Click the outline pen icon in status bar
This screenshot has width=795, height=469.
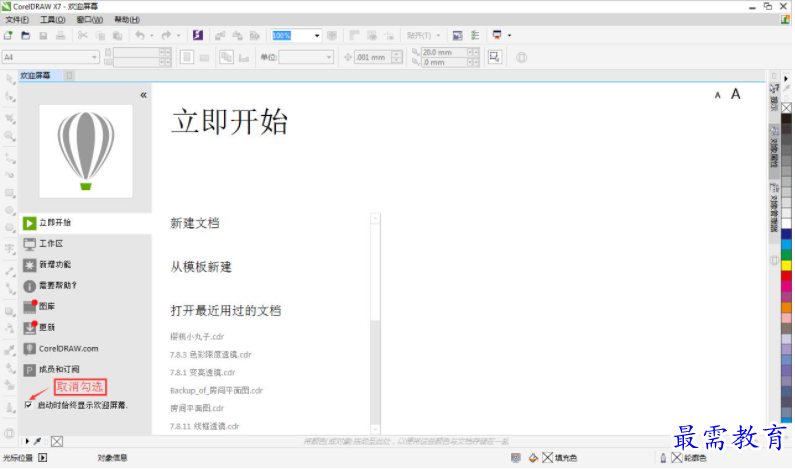[663, 458]
